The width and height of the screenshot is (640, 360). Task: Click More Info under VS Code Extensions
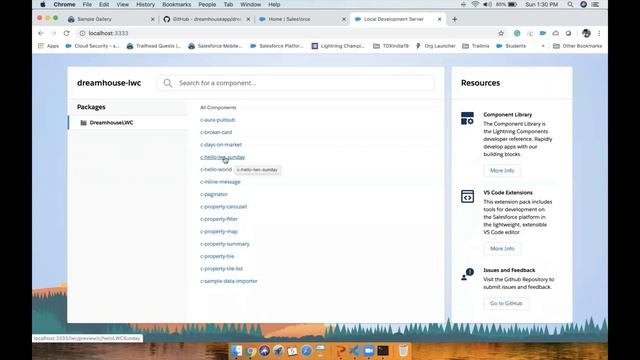click(502, 249)
